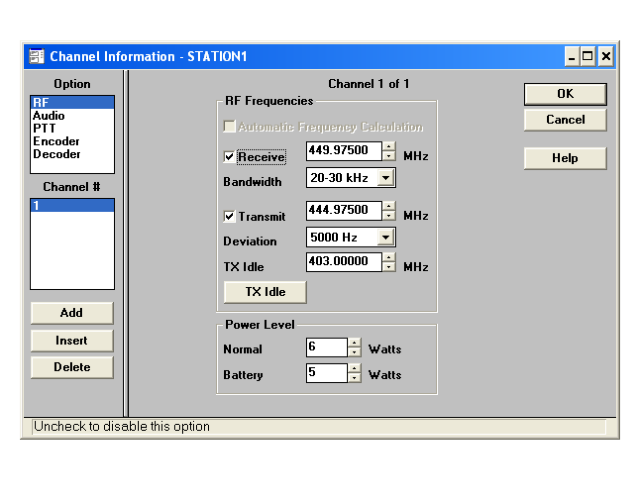
Task: Open the Bandwidth 20-30 kHz dropdown
Action: [386, 178]
